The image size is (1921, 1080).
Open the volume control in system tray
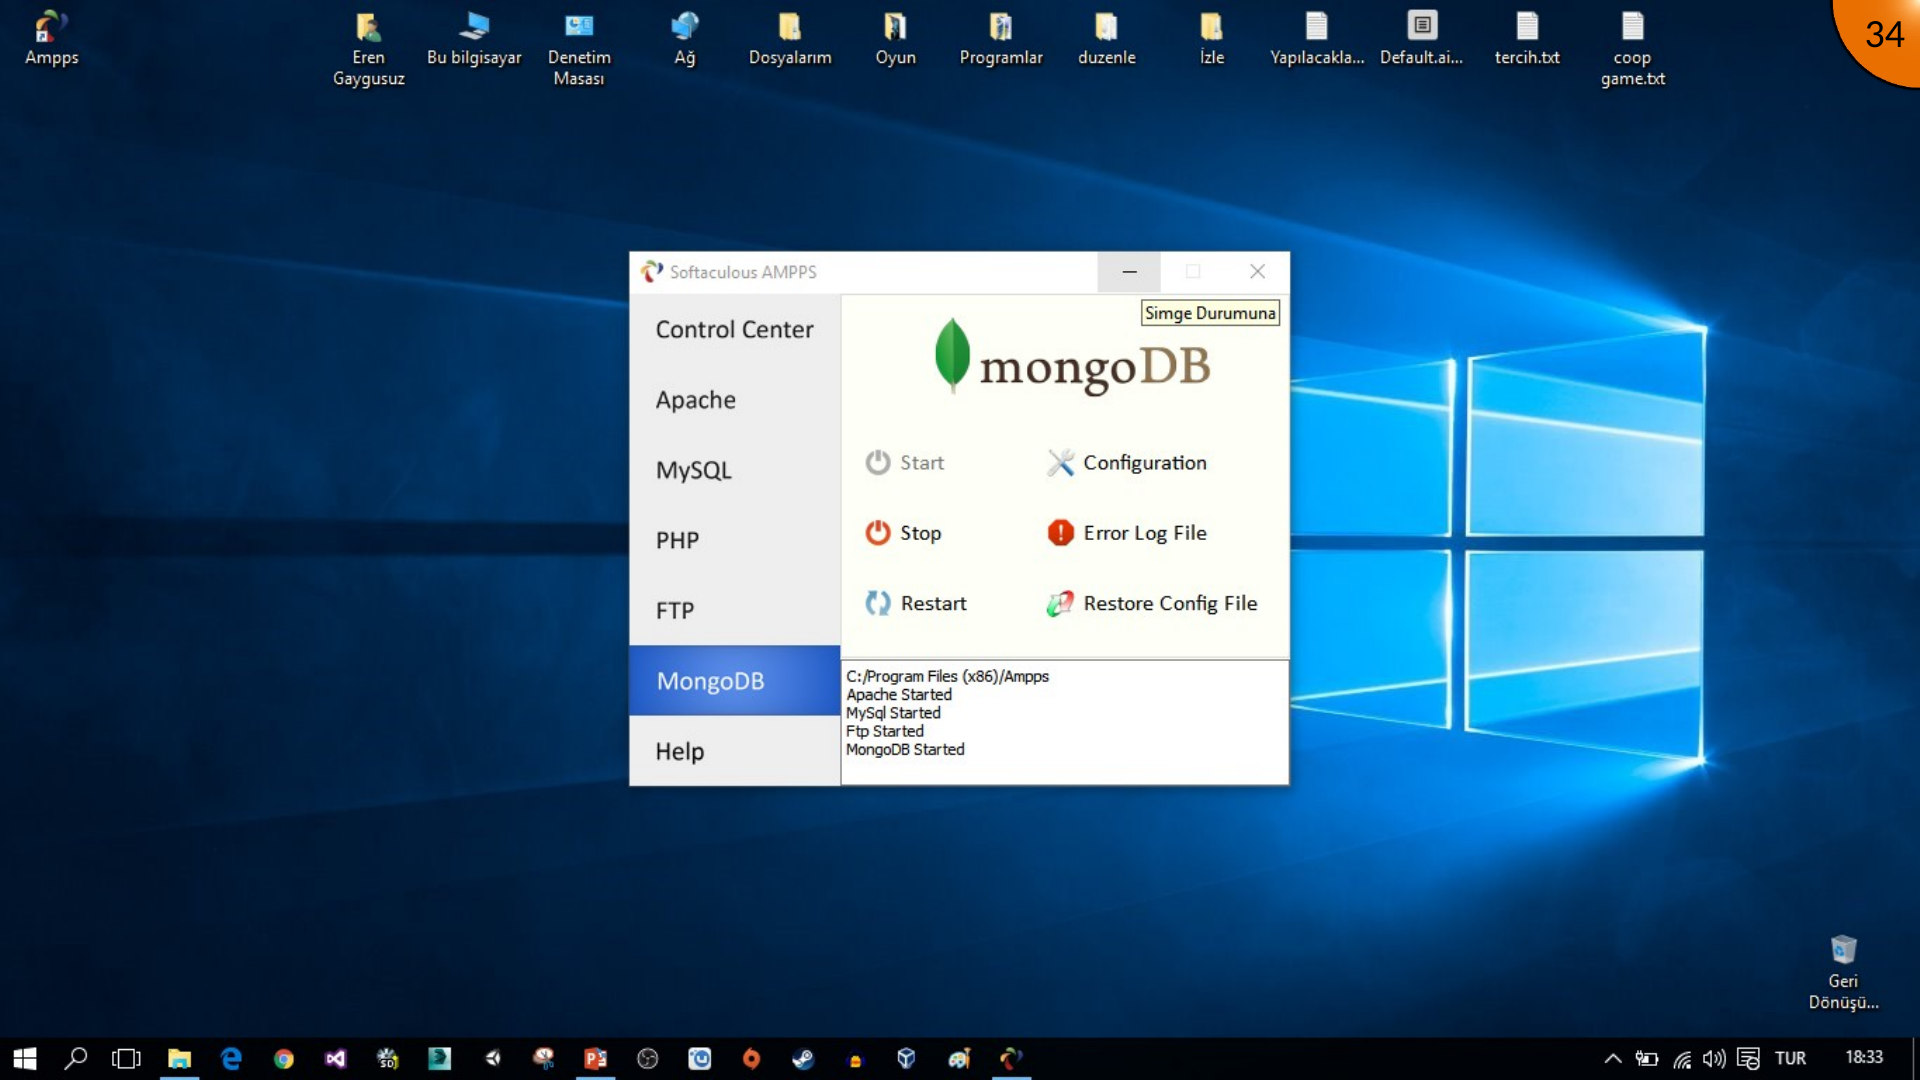(x=1714, y=1058)
